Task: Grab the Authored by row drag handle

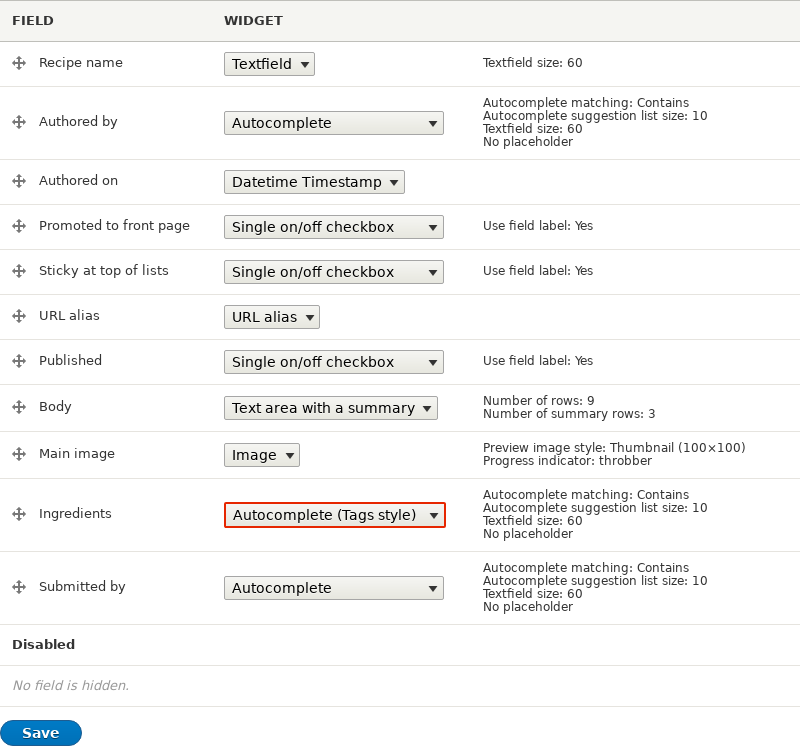Action: click(19, 122)
